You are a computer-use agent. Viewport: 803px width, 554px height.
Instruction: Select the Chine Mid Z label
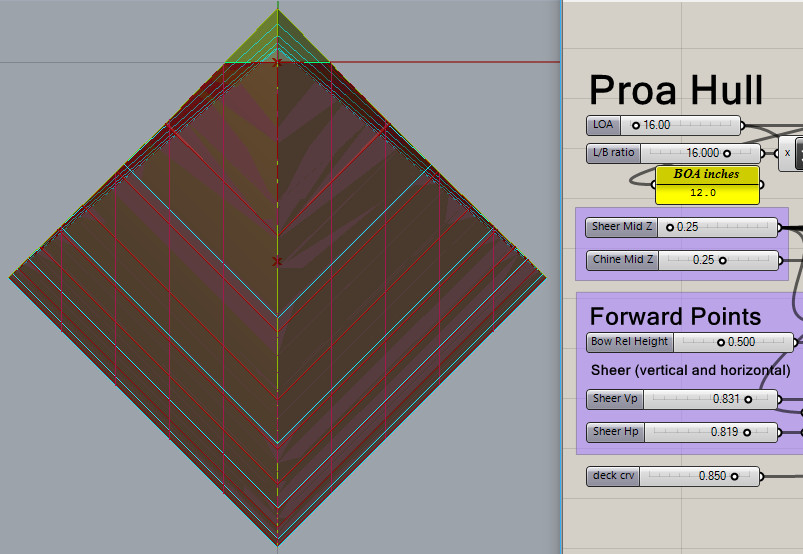click(x=623, y=260)
